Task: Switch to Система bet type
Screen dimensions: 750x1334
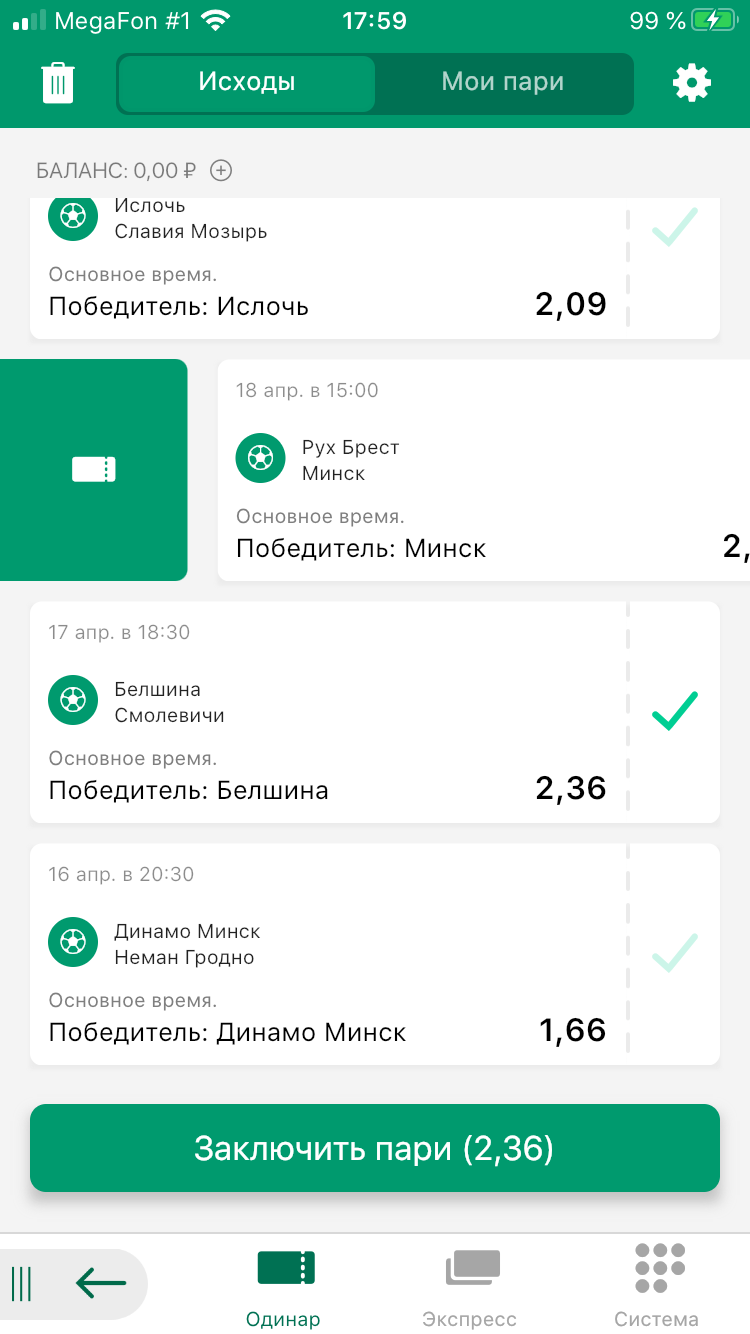Action: [x=657, y=1285]
